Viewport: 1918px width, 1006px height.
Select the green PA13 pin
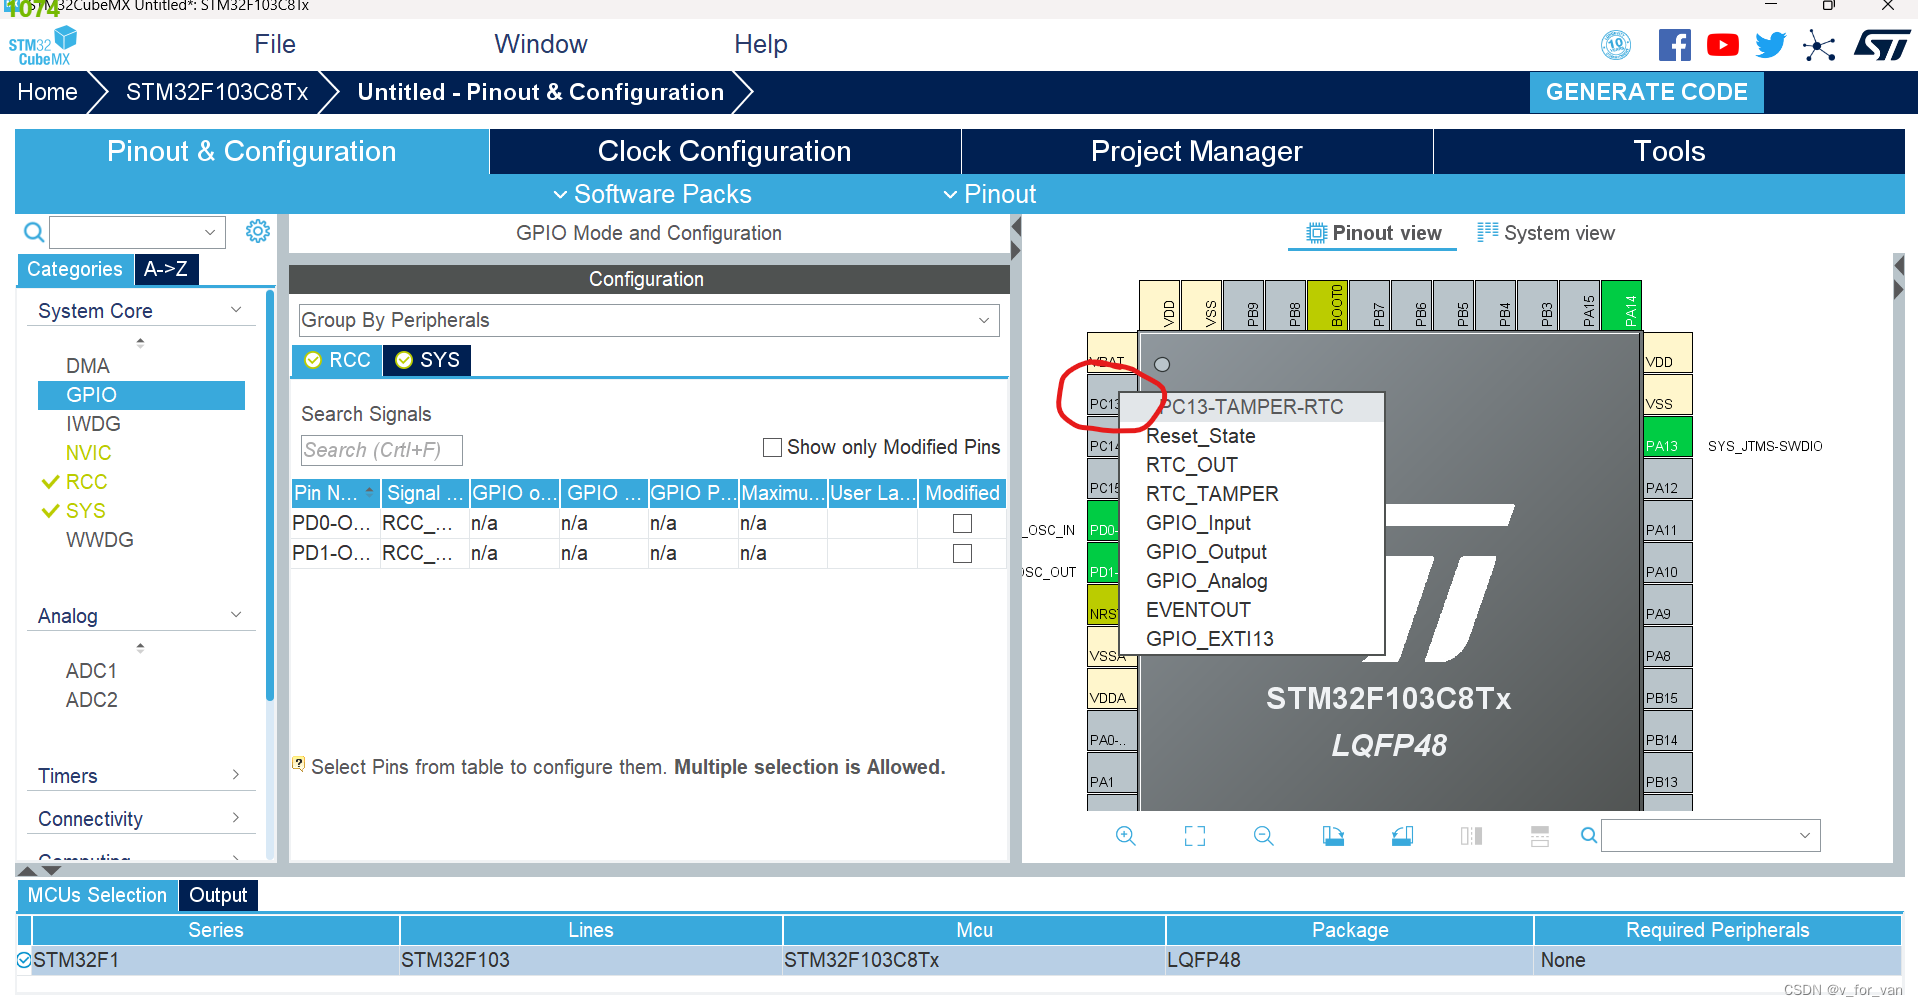pyautogui.click(x=1667, y=437)
